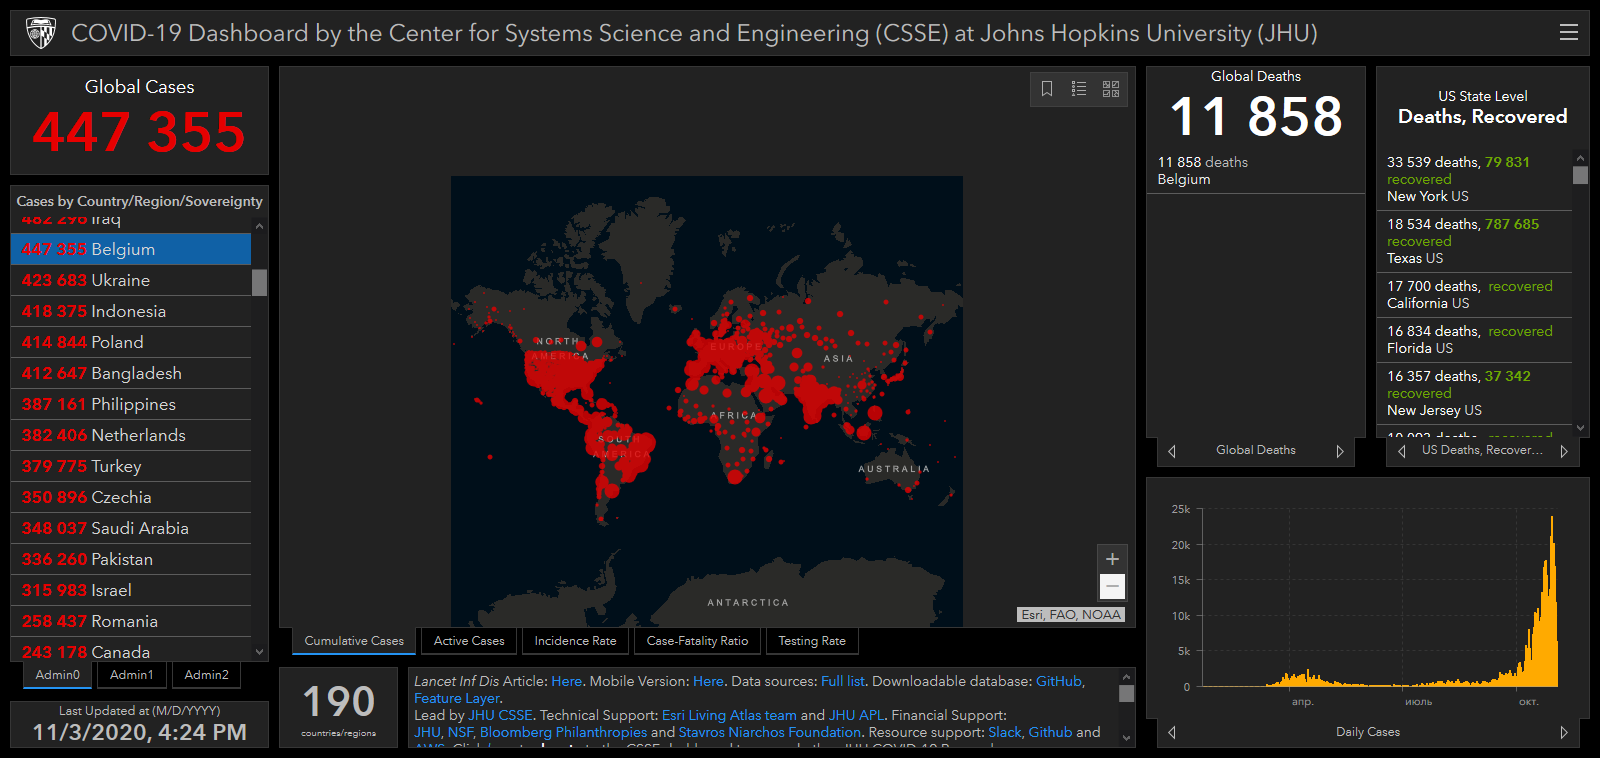Image resolution: width=1600 pixels, height=758 pixels.
Task: Open the map bookmarks icon
Action: click(1047, 89)
